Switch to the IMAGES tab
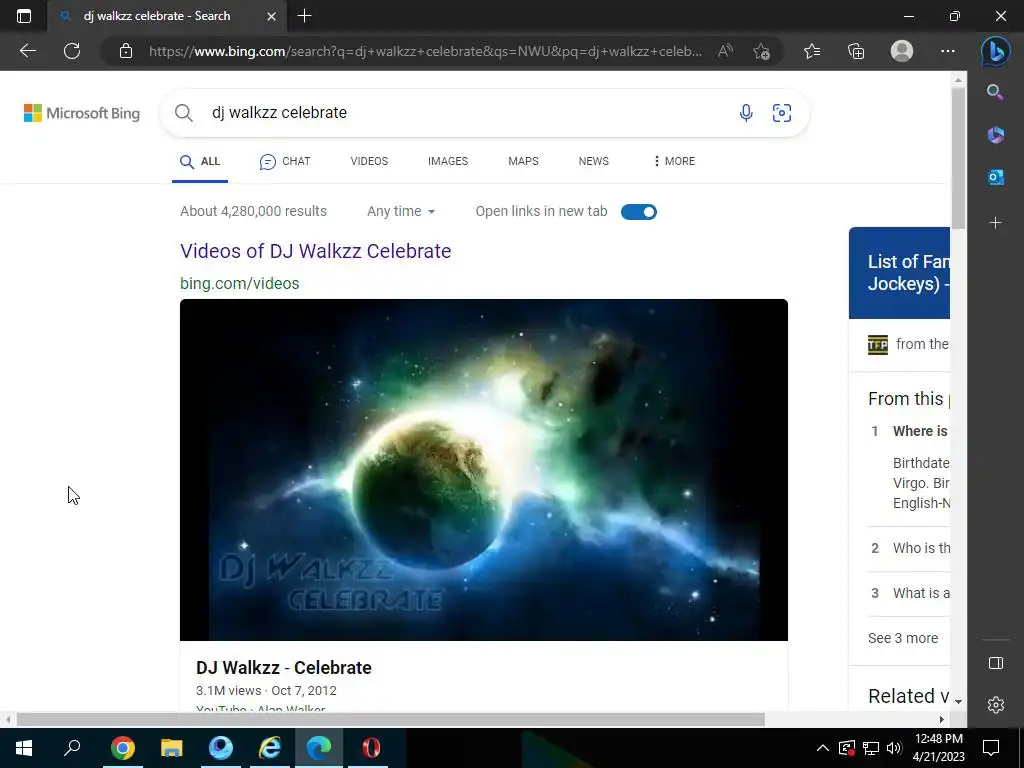 tap(448, 161)
